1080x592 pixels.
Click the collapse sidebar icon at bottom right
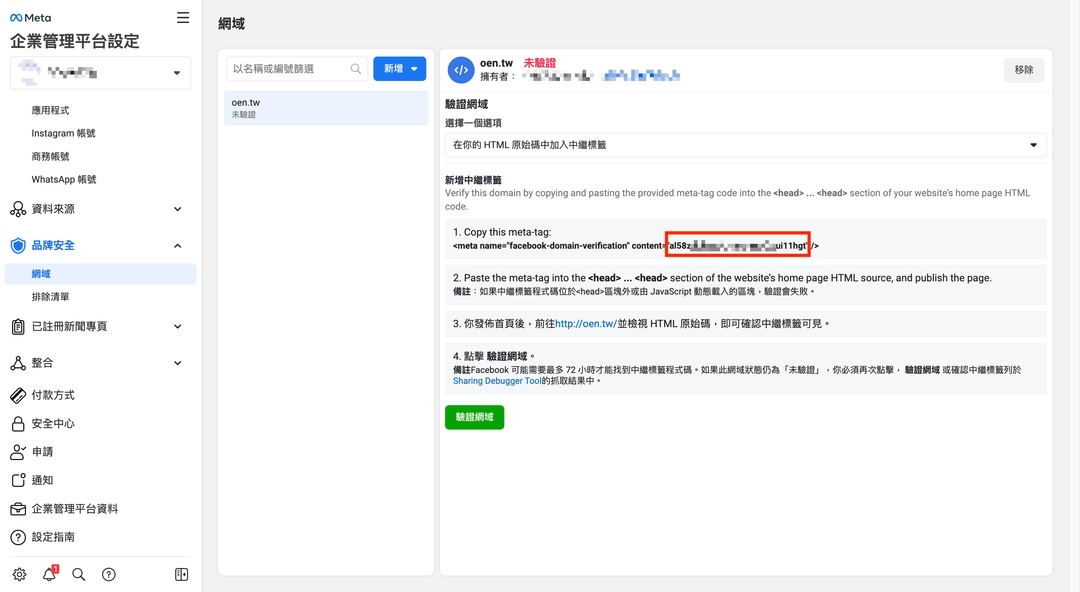(181, 575)
